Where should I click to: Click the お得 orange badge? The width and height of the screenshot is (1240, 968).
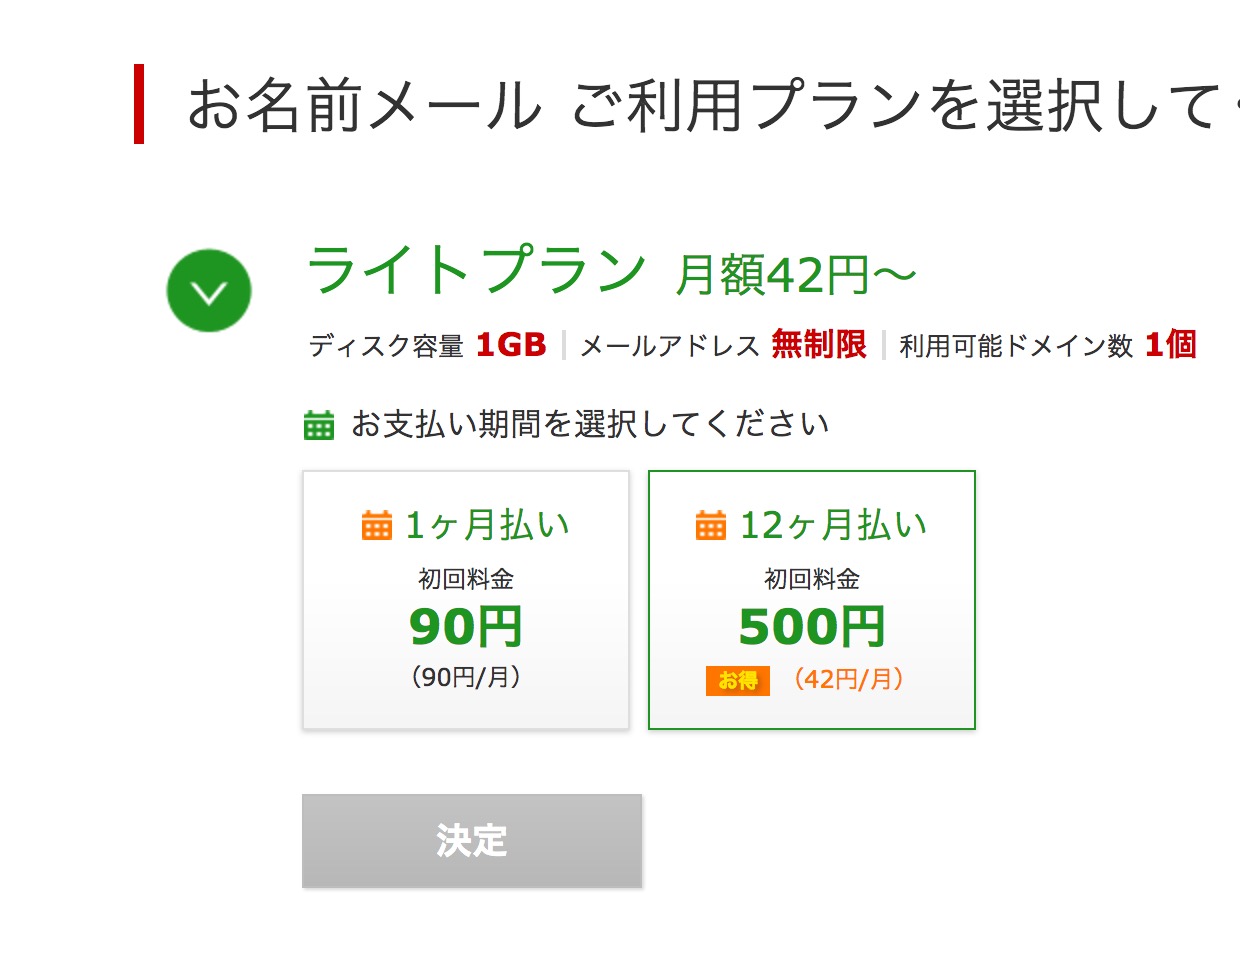click(x=738, y=680)
